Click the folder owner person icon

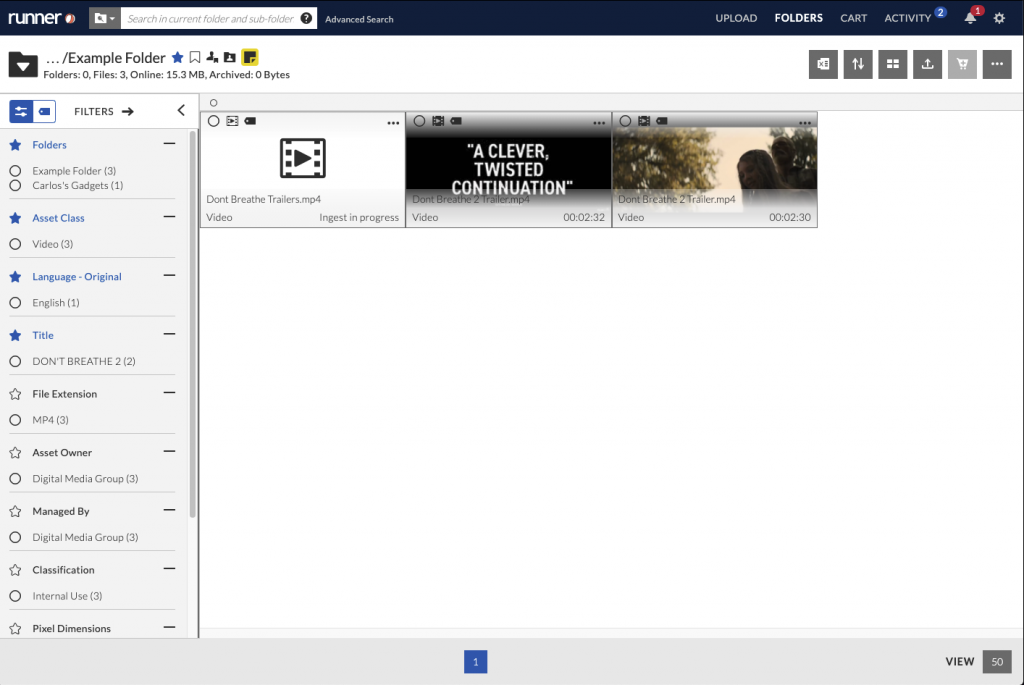coord(229,57)
